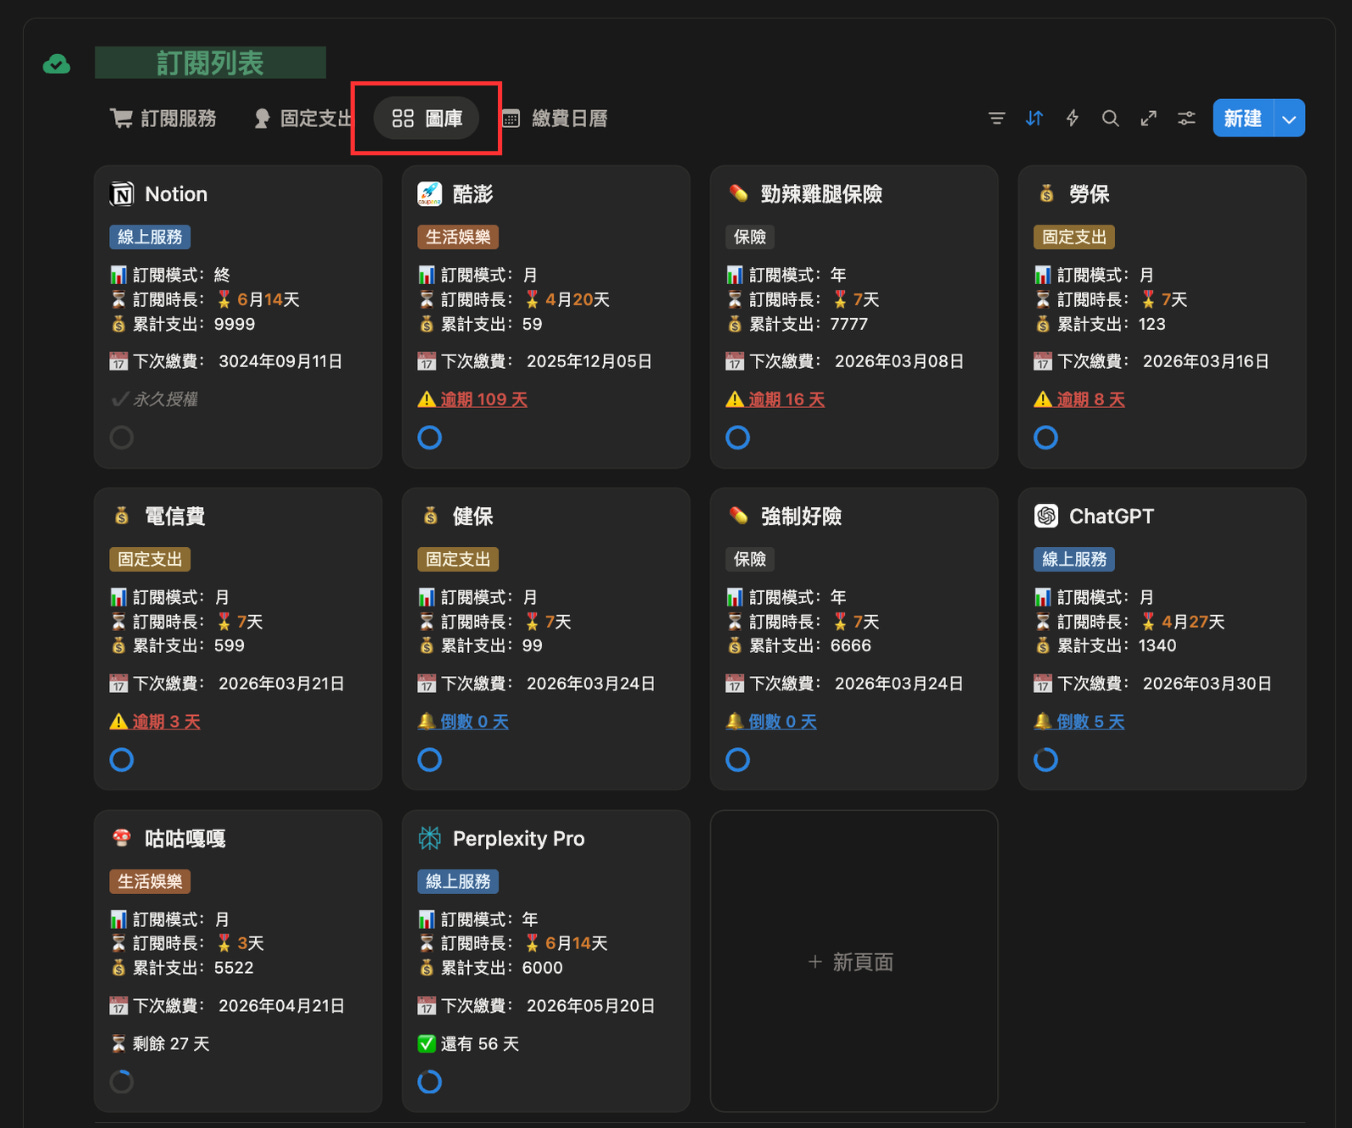This screenshot has width=1352, height=1128.
Task: Open the ChatGPT card title
Action: point(1111,516)
